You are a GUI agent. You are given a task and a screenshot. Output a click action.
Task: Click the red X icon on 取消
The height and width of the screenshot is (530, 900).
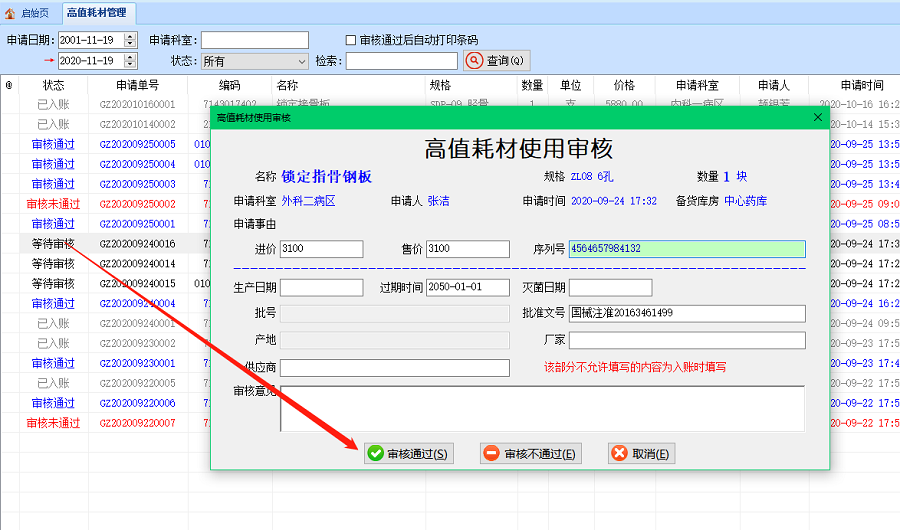(620, 454)
